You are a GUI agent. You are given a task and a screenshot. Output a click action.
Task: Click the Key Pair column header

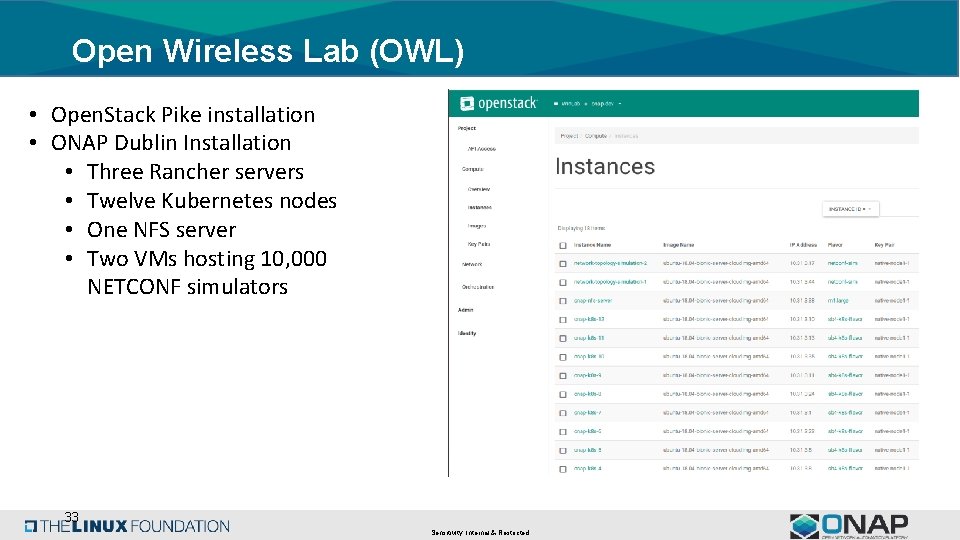pyautogui.click(x=884, y=245)
